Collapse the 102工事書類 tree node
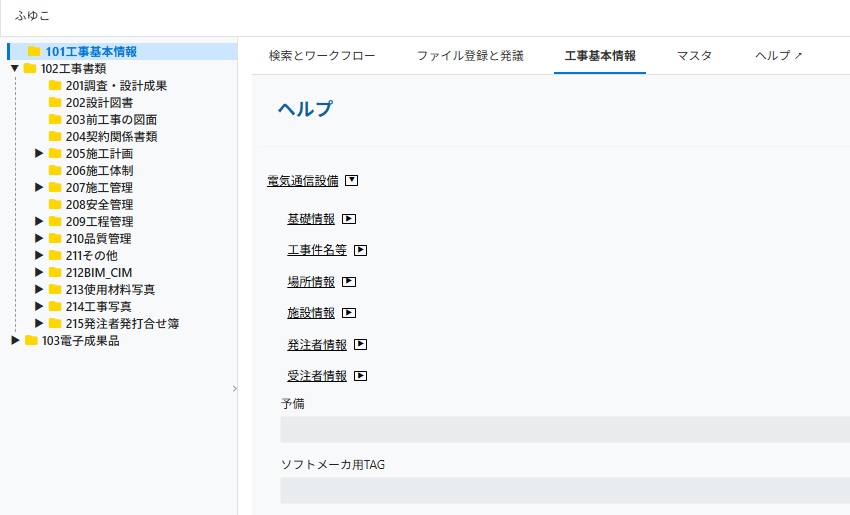Image resolution: width=850 pixels, height=515 pixels. [15, 69]
